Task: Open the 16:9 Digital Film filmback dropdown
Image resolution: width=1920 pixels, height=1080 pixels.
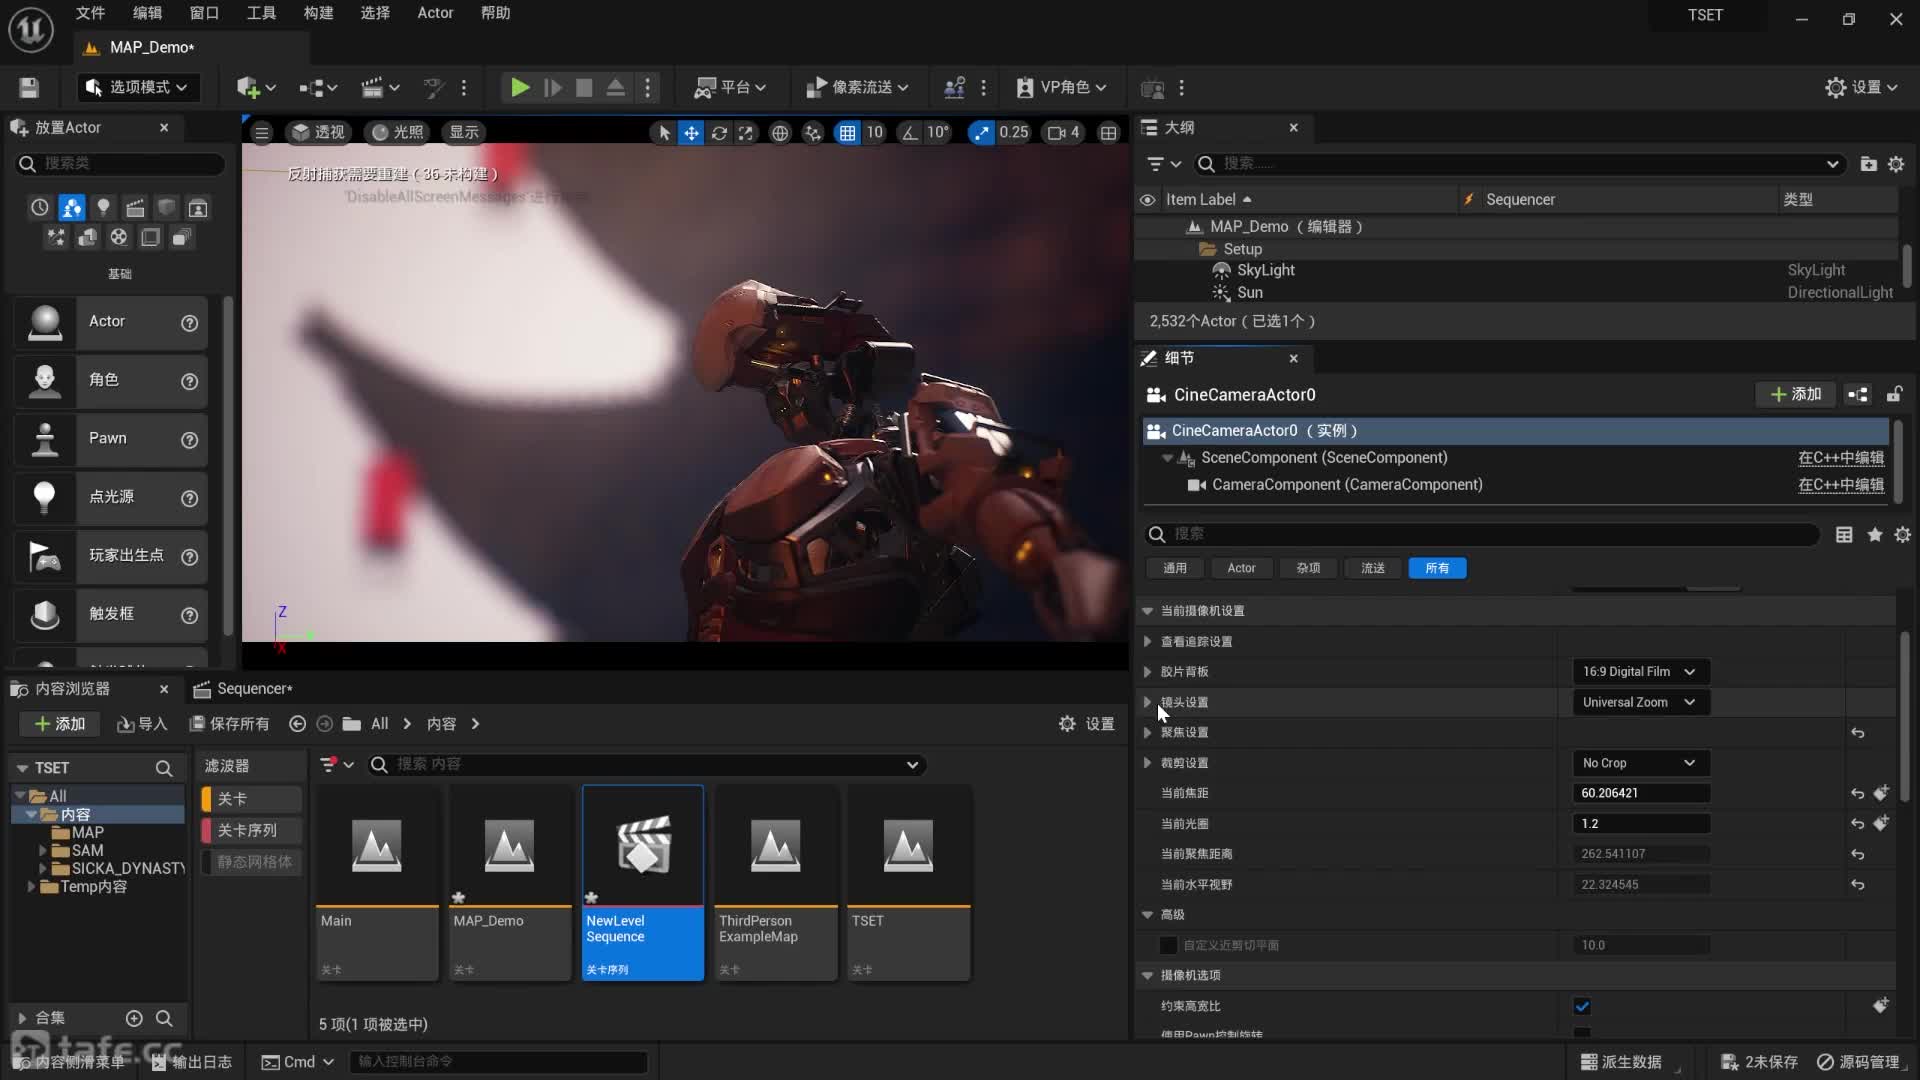Action: click(x=1640, y=672)
